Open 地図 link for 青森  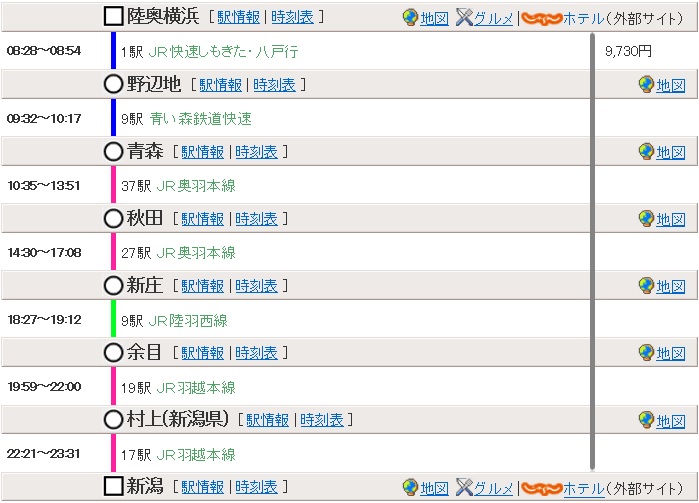[670, 153]
